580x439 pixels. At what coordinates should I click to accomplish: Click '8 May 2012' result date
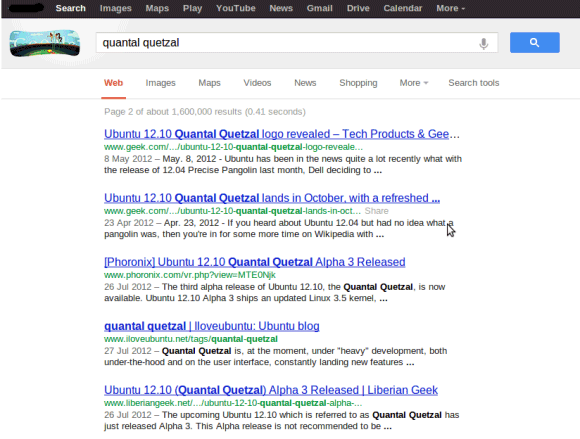(x=128, y=159)
